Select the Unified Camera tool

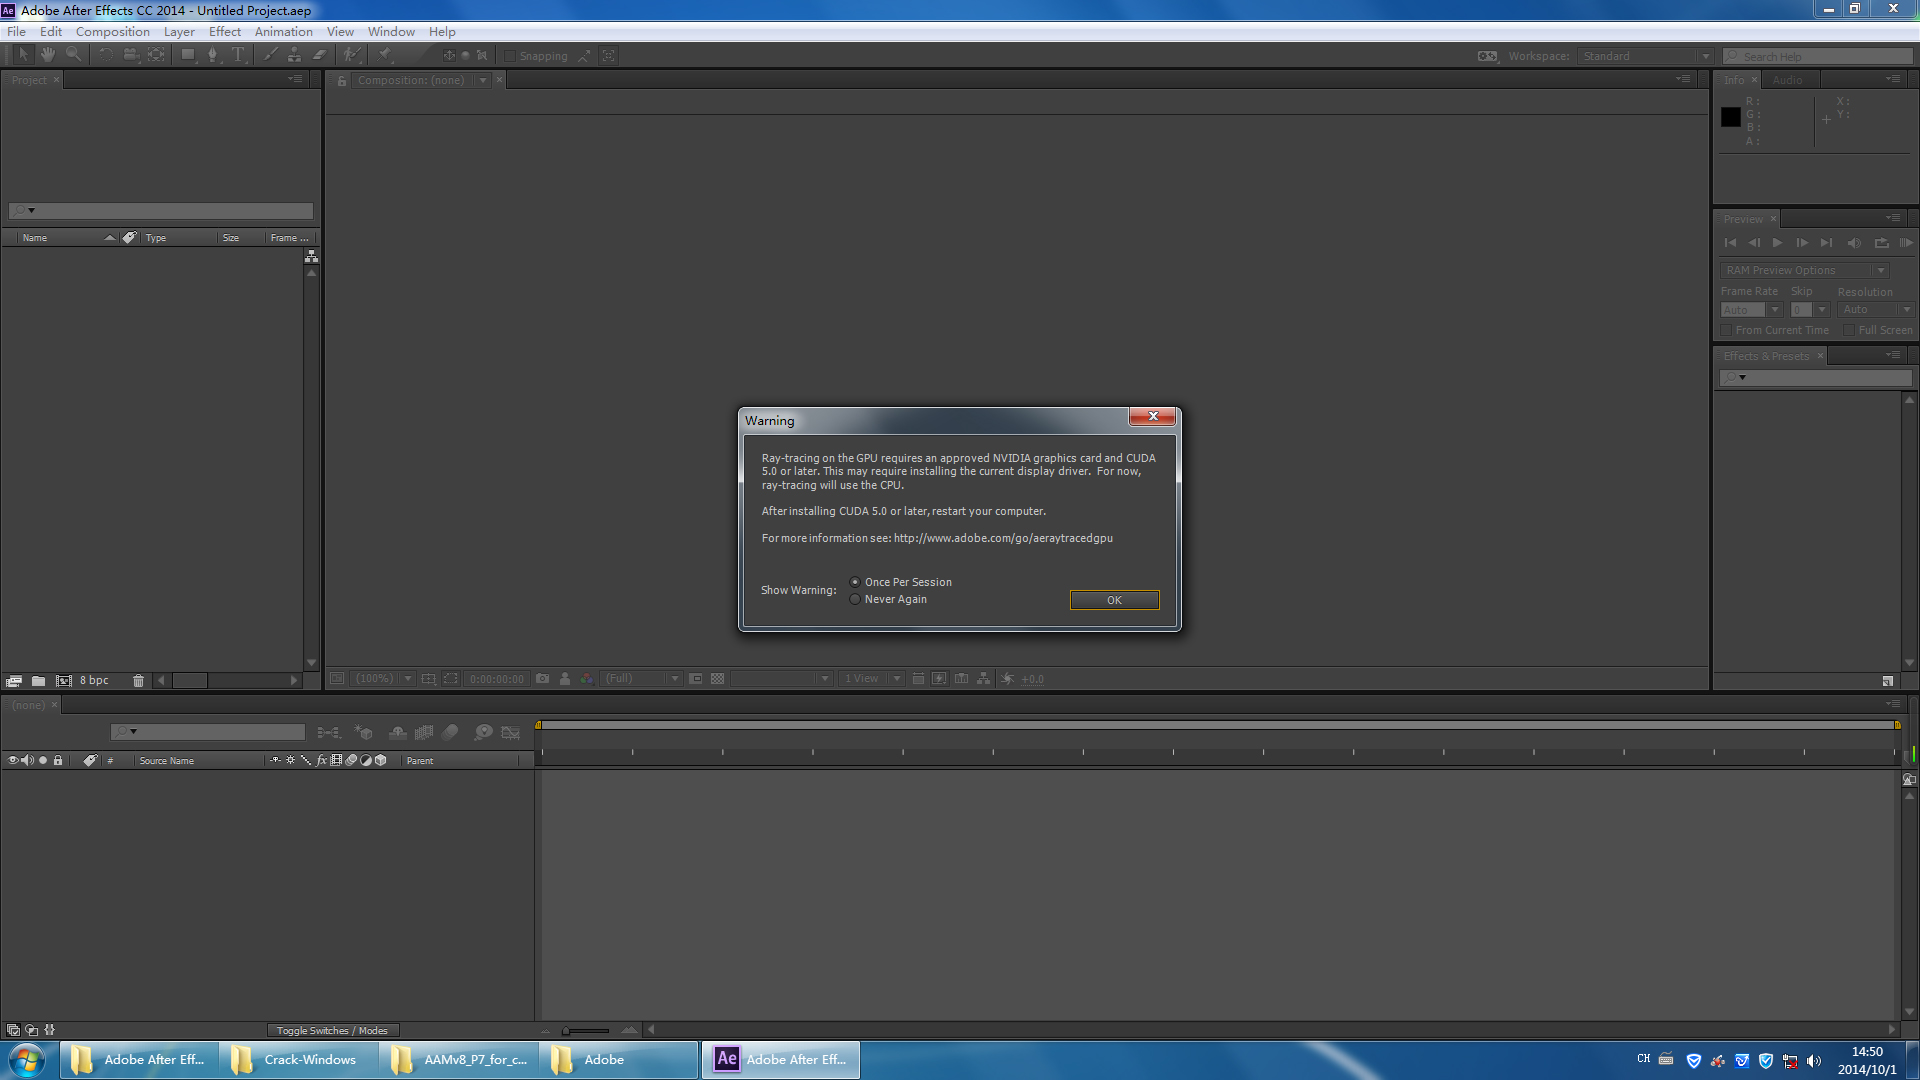[x=130, y=55]
